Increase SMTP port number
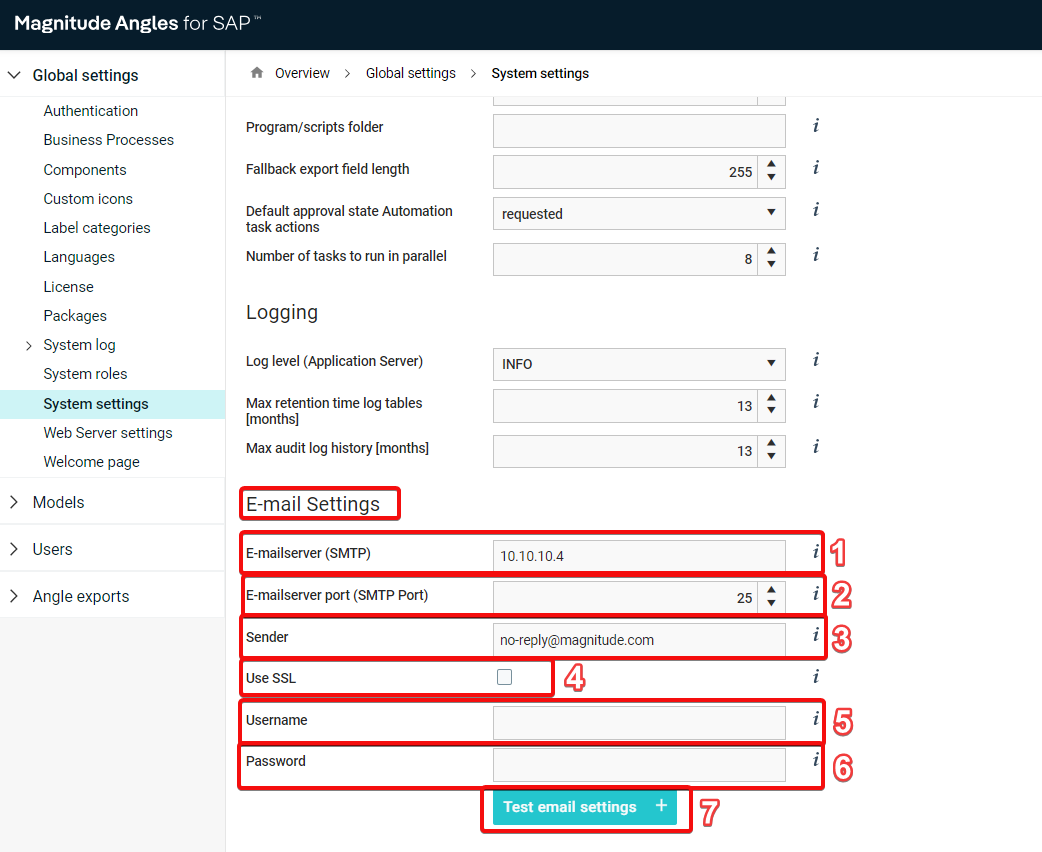This screenshot has width=1042, height=852. click(x=771, y=590)
